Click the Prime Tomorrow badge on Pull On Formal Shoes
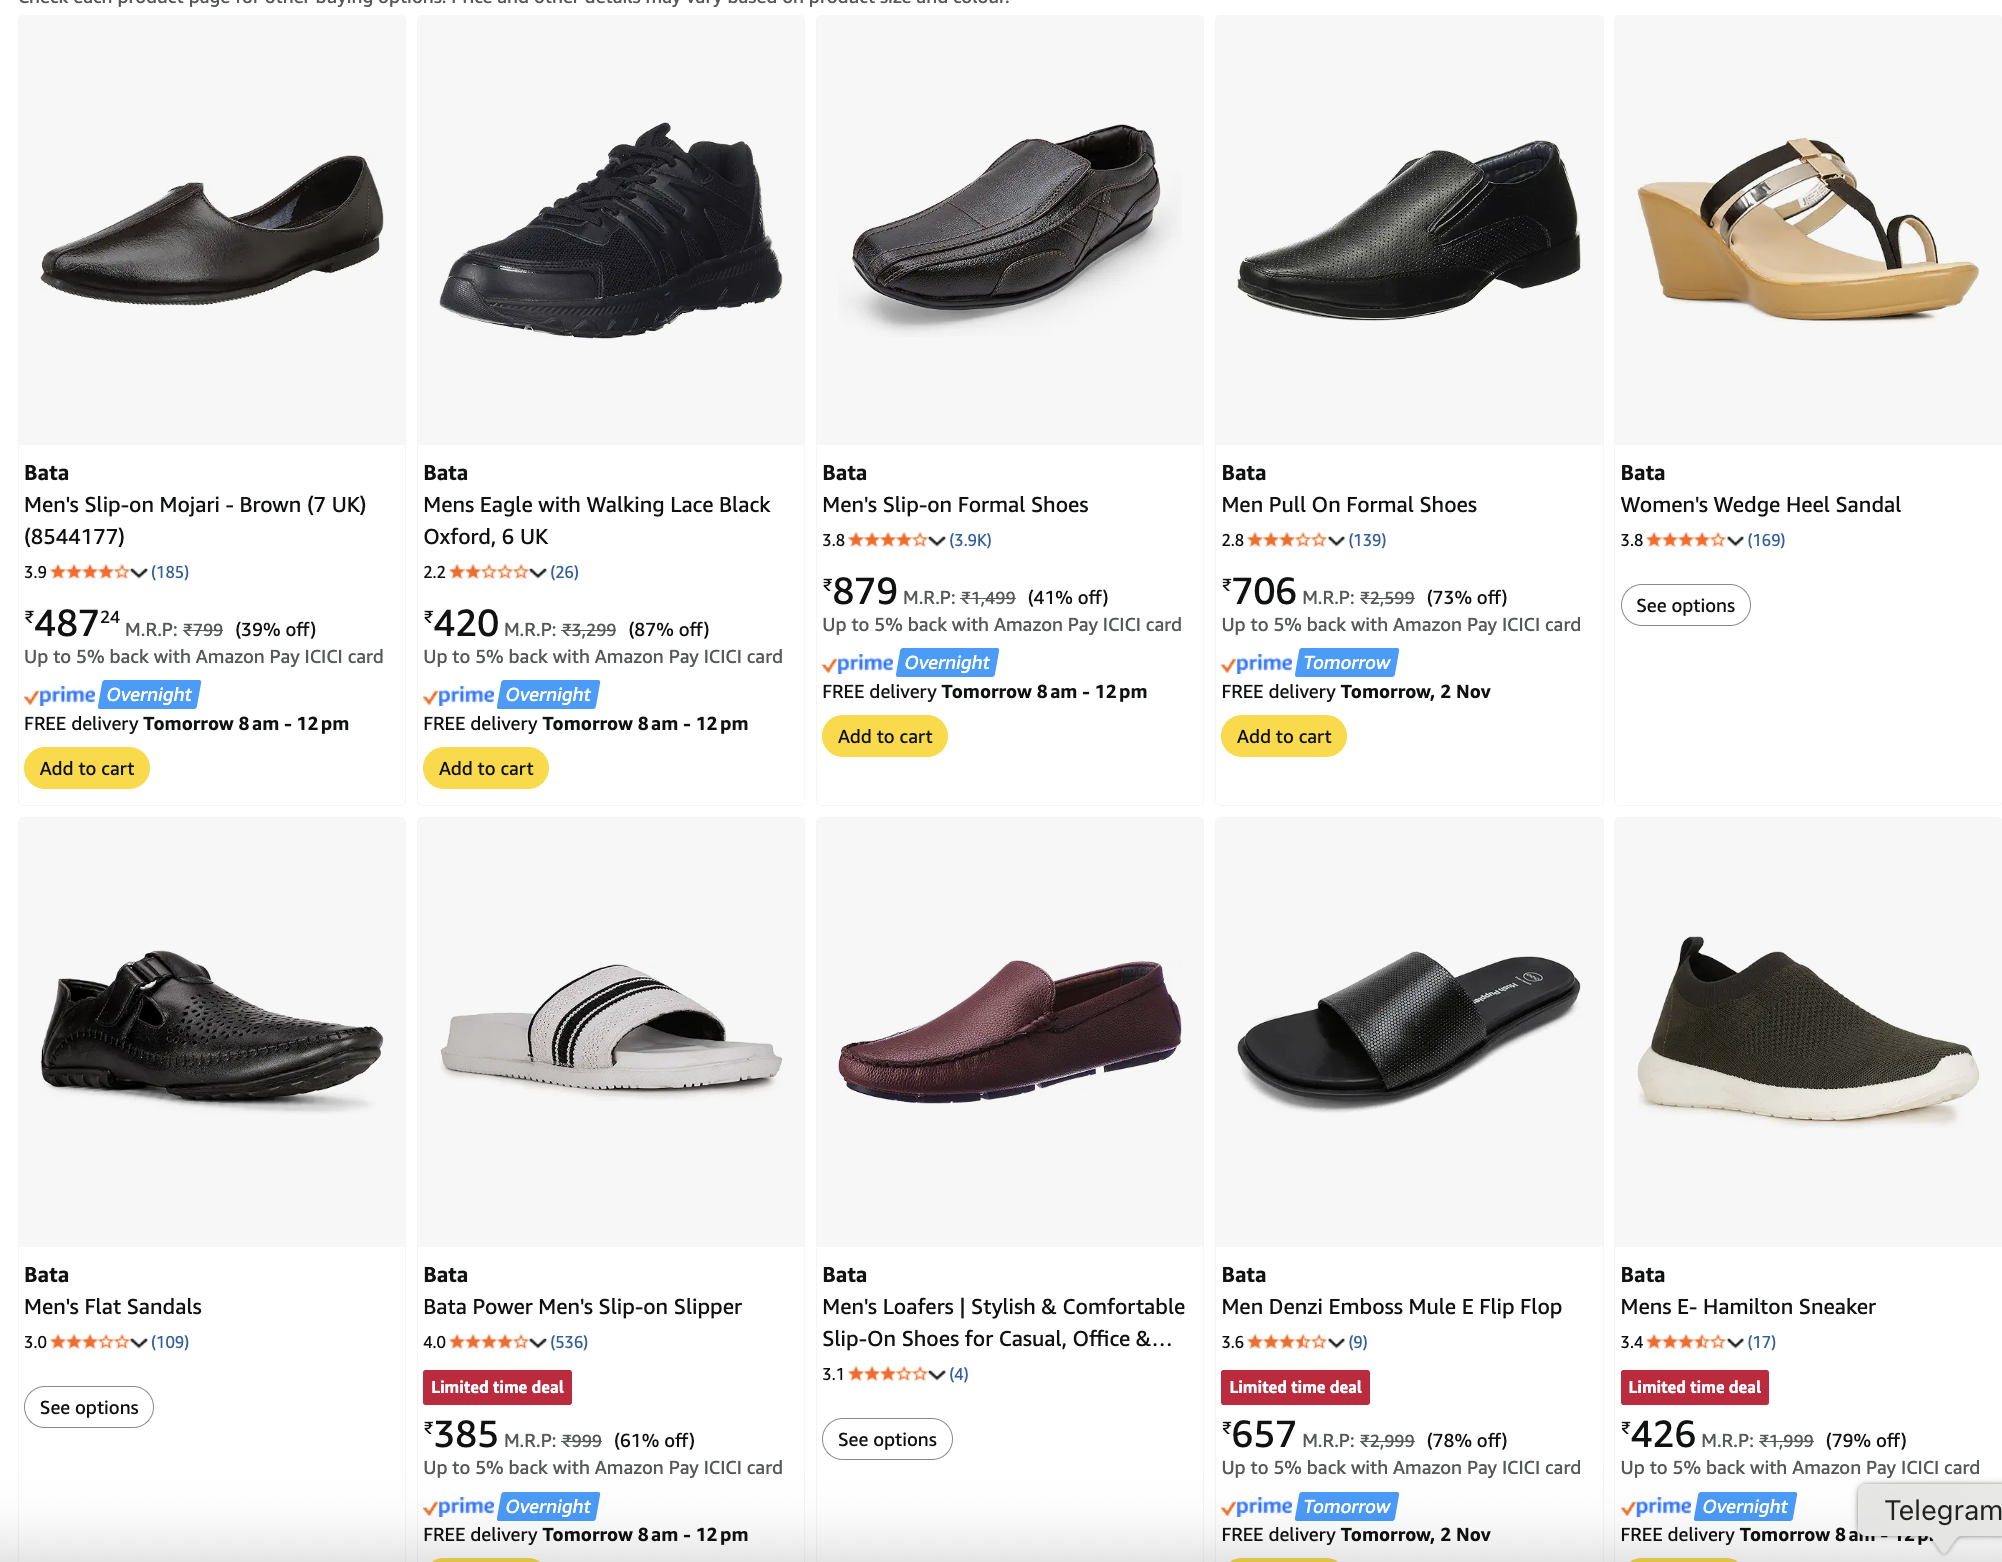 tap(1346, 663)
